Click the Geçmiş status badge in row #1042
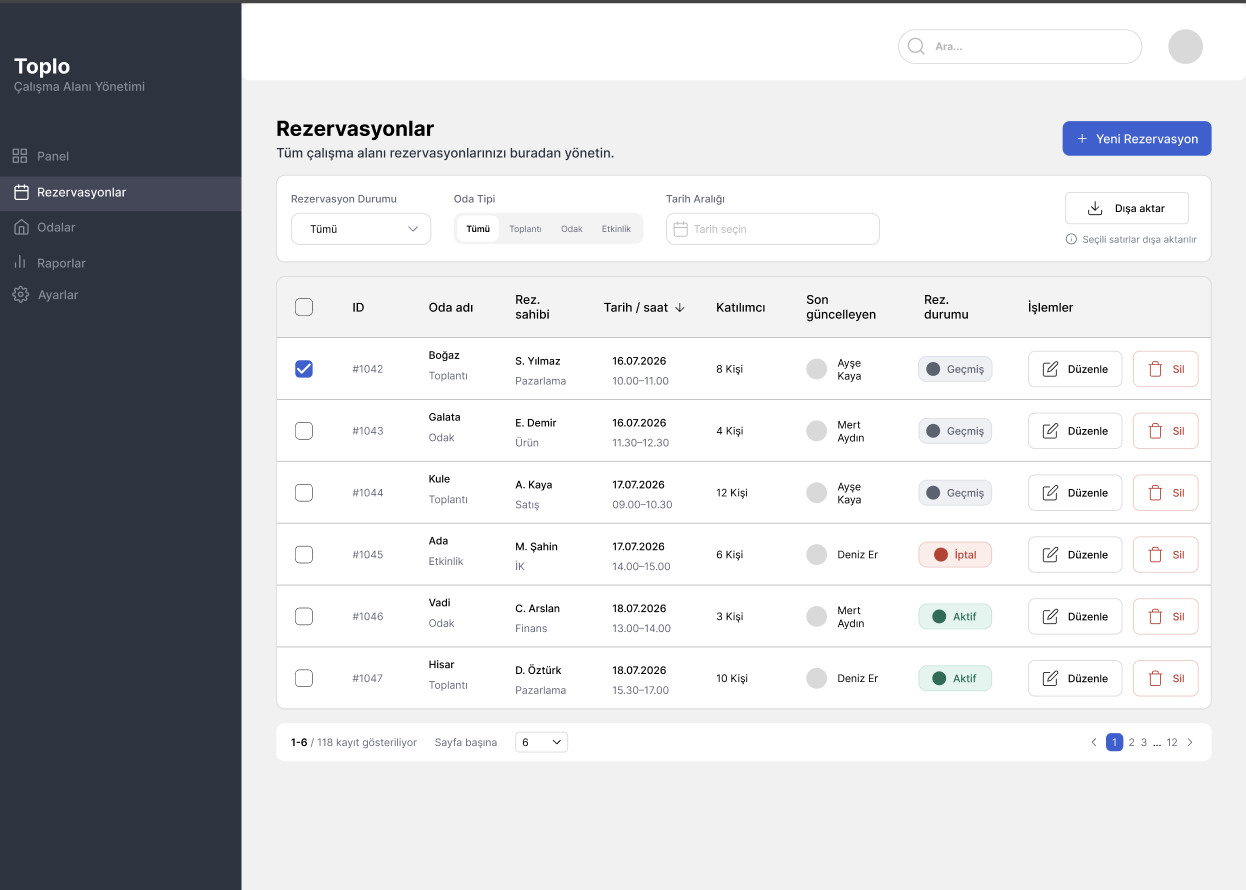Viewport: 1246px width, 890px height. pos(955,369)
